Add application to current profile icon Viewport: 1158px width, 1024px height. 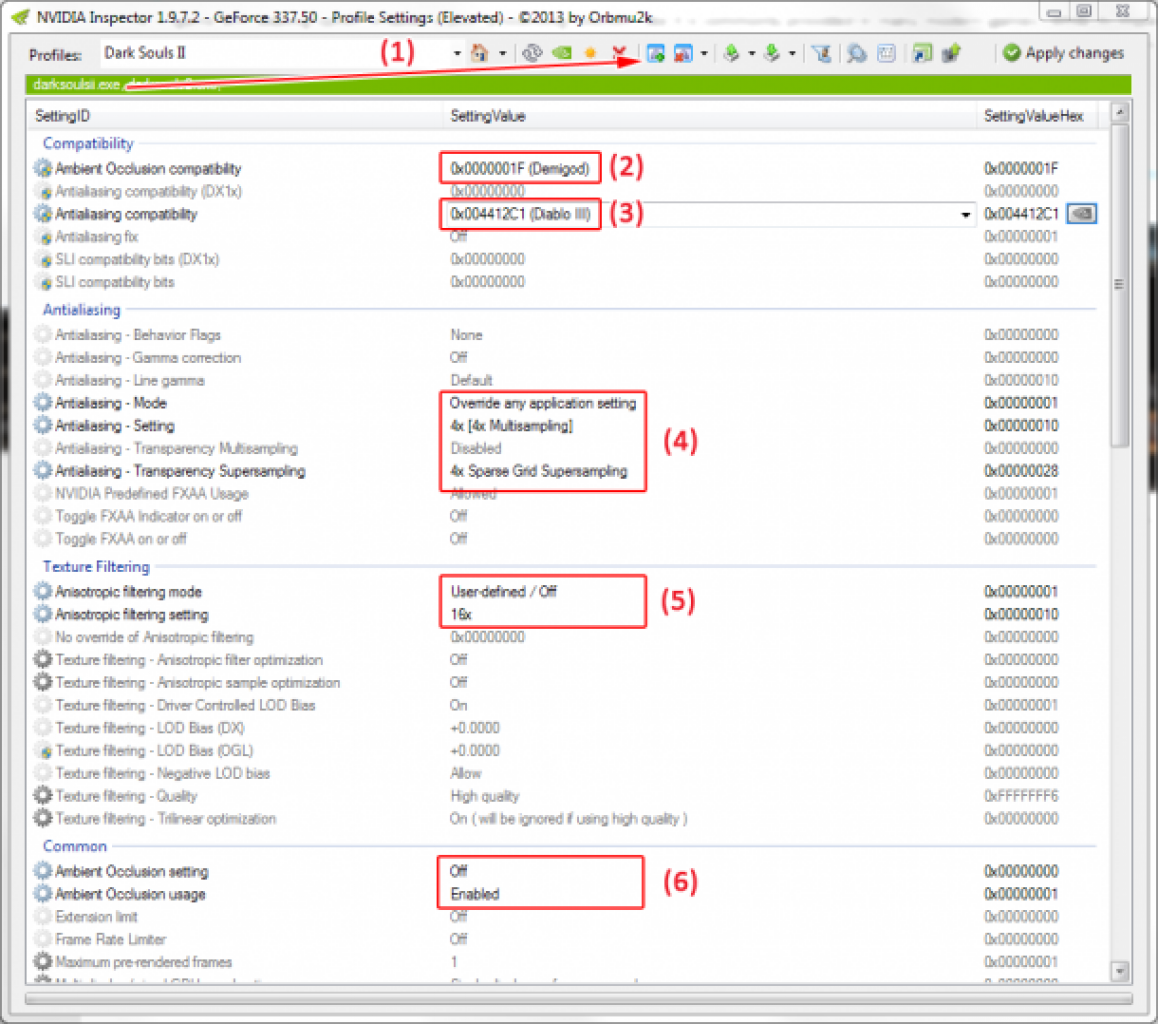pyautogui.click(x=655, y=53)
